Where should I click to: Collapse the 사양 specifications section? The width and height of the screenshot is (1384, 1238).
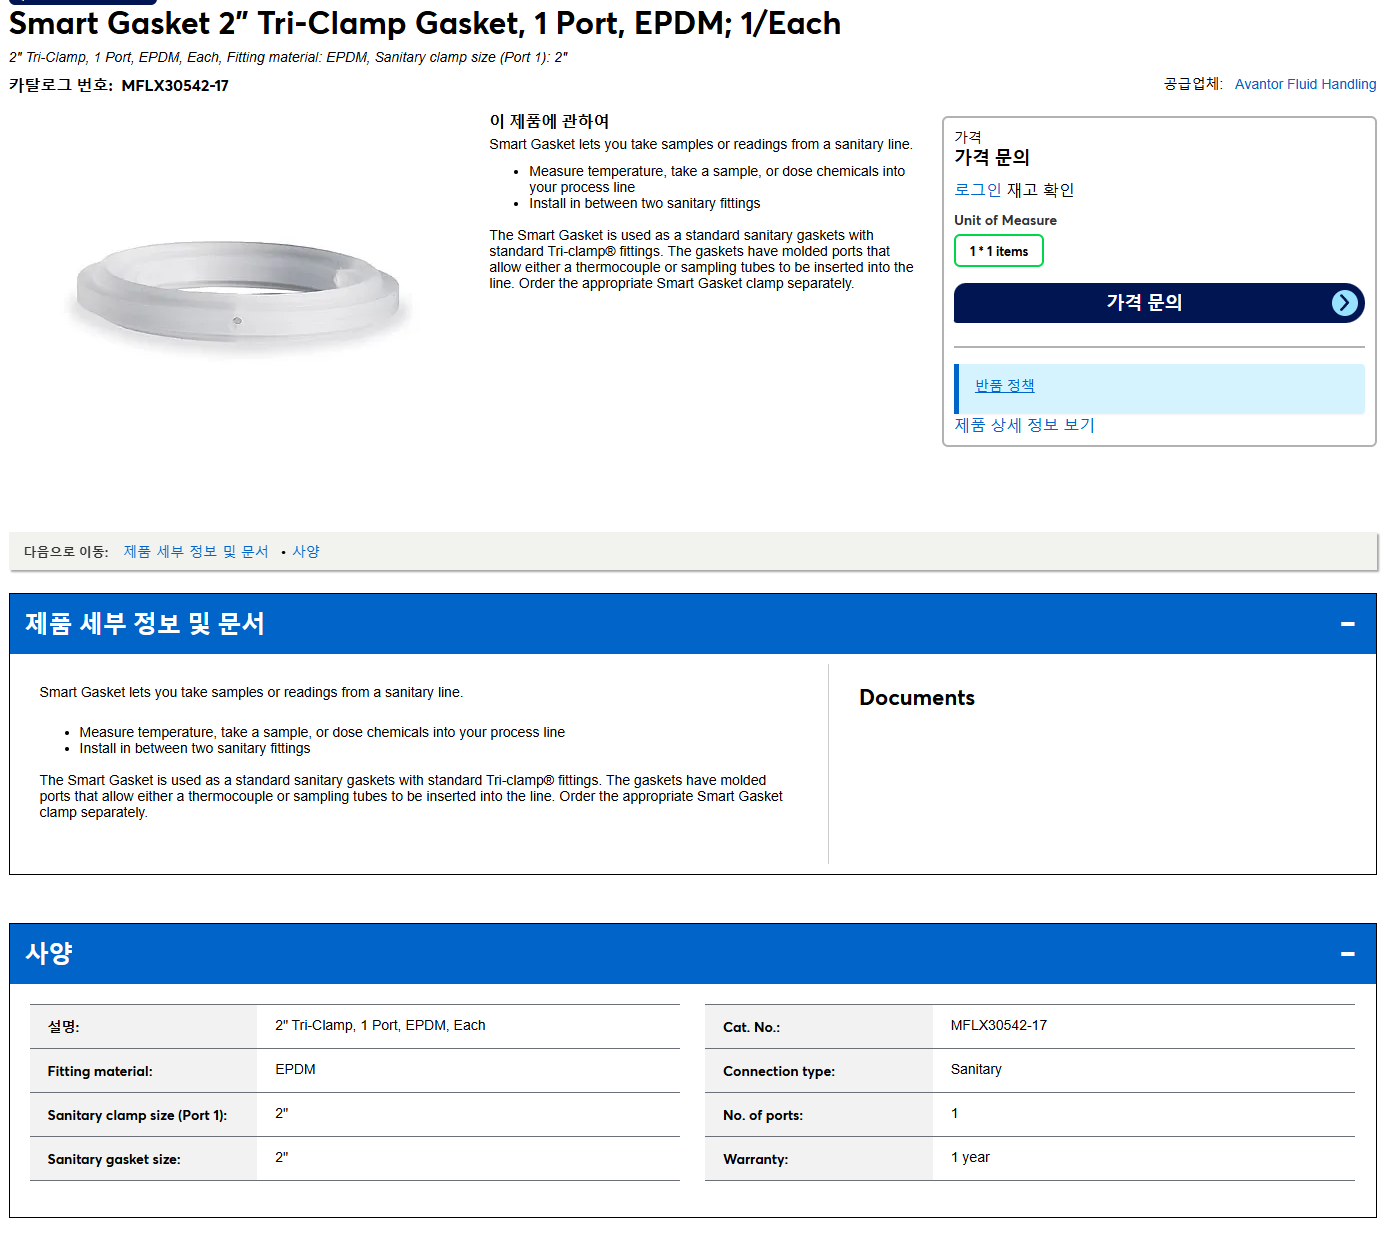point(1347,954)
